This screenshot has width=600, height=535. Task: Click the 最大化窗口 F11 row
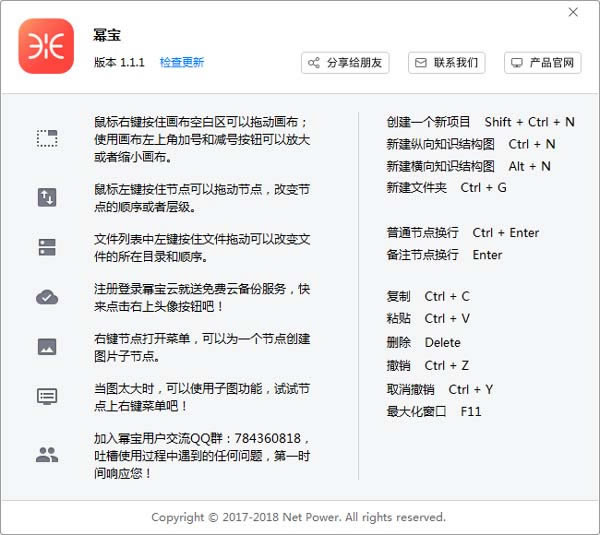click(434, 411)
